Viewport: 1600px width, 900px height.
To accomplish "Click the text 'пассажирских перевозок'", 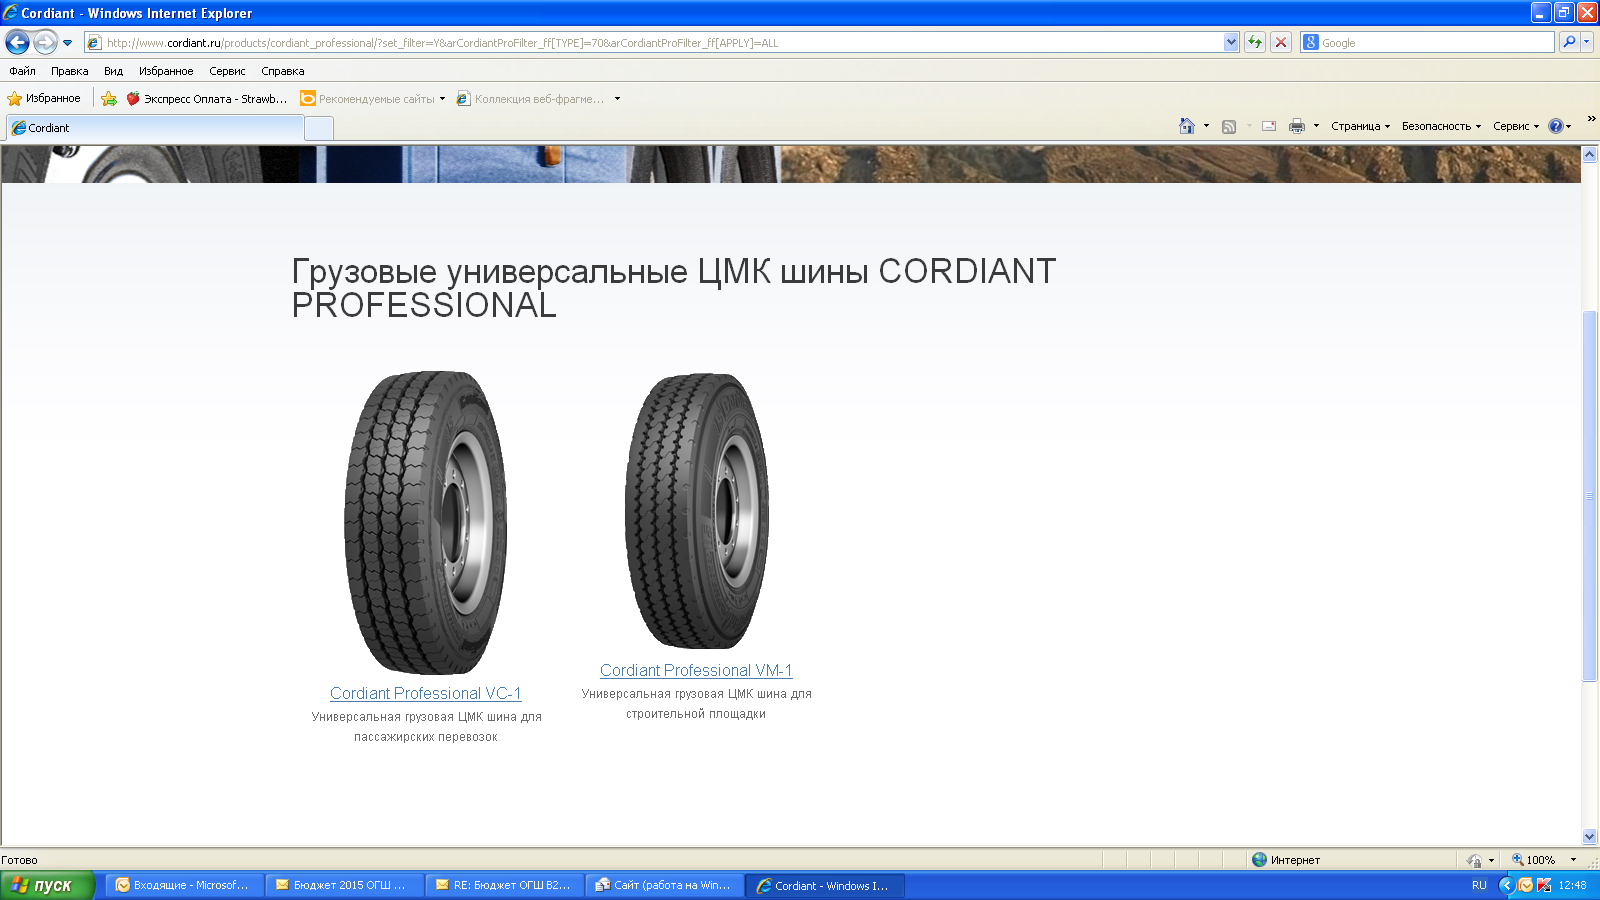I will [426, 737].
